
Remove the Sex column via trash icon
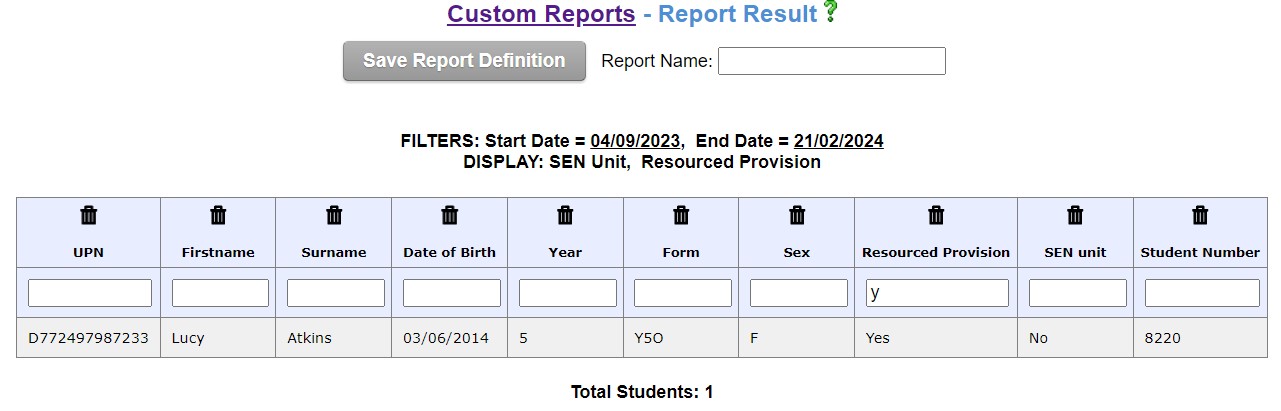(x=797, y=215)
